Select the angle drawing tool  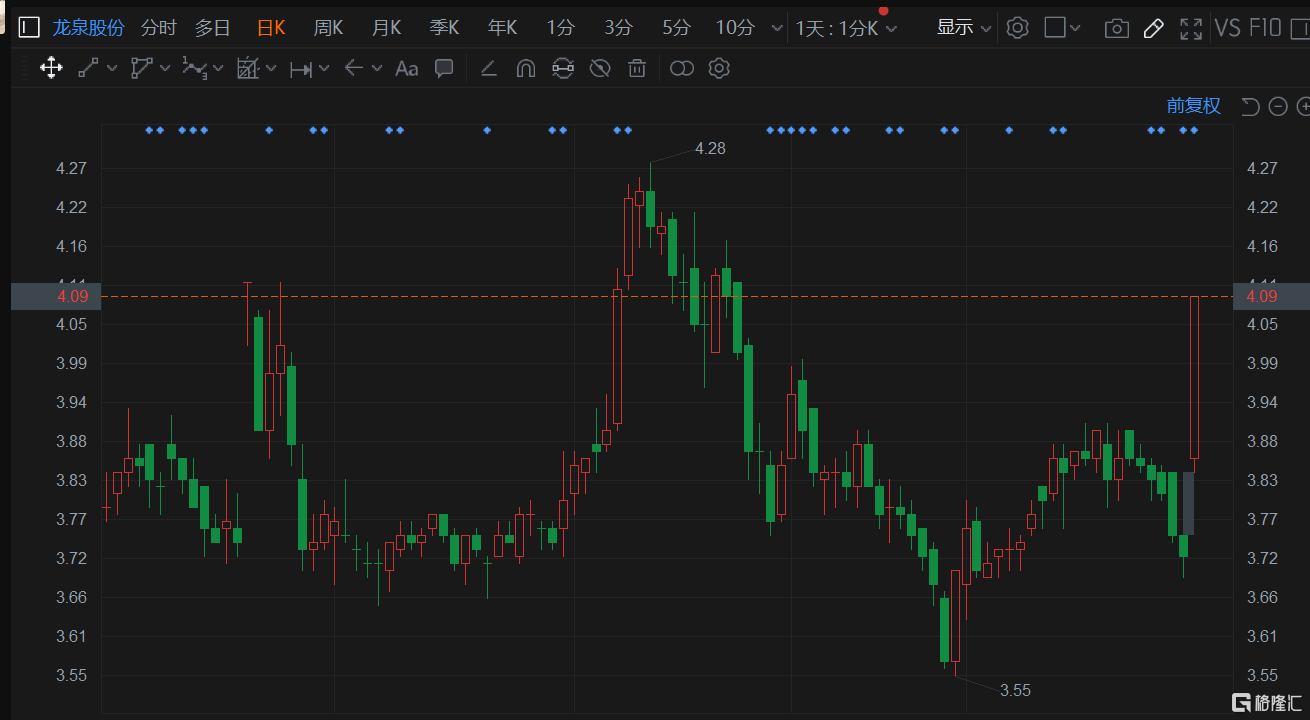[488, 68]
